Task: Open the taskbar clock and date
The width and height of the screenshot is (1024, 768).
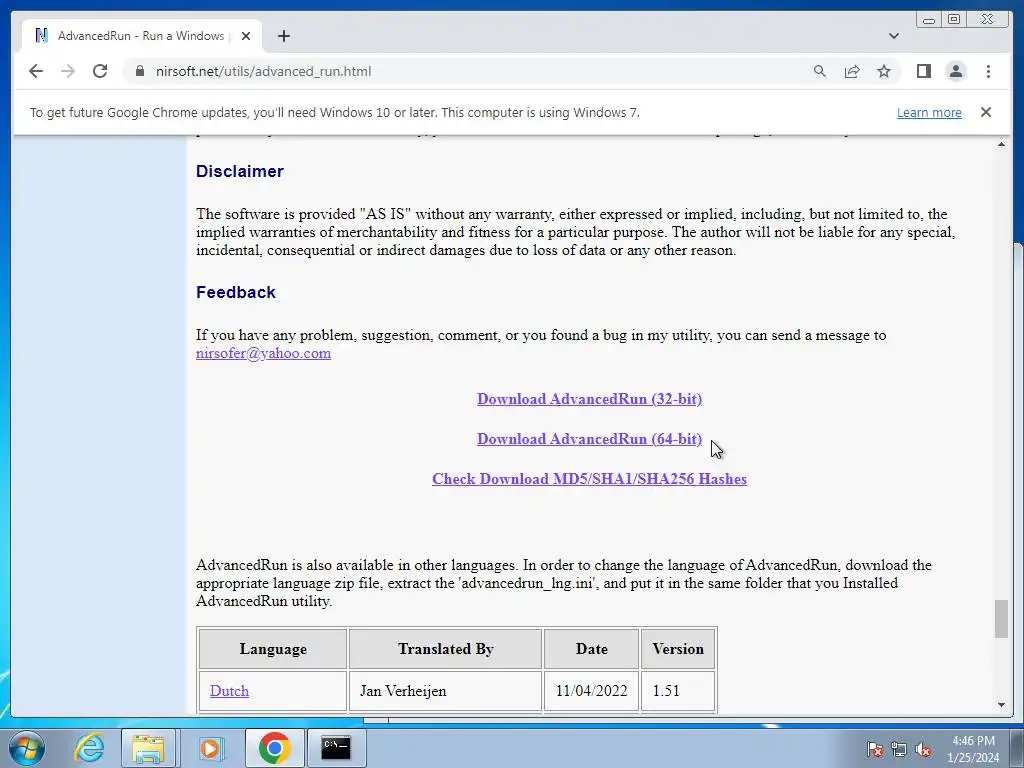Action: coord(973,749)
